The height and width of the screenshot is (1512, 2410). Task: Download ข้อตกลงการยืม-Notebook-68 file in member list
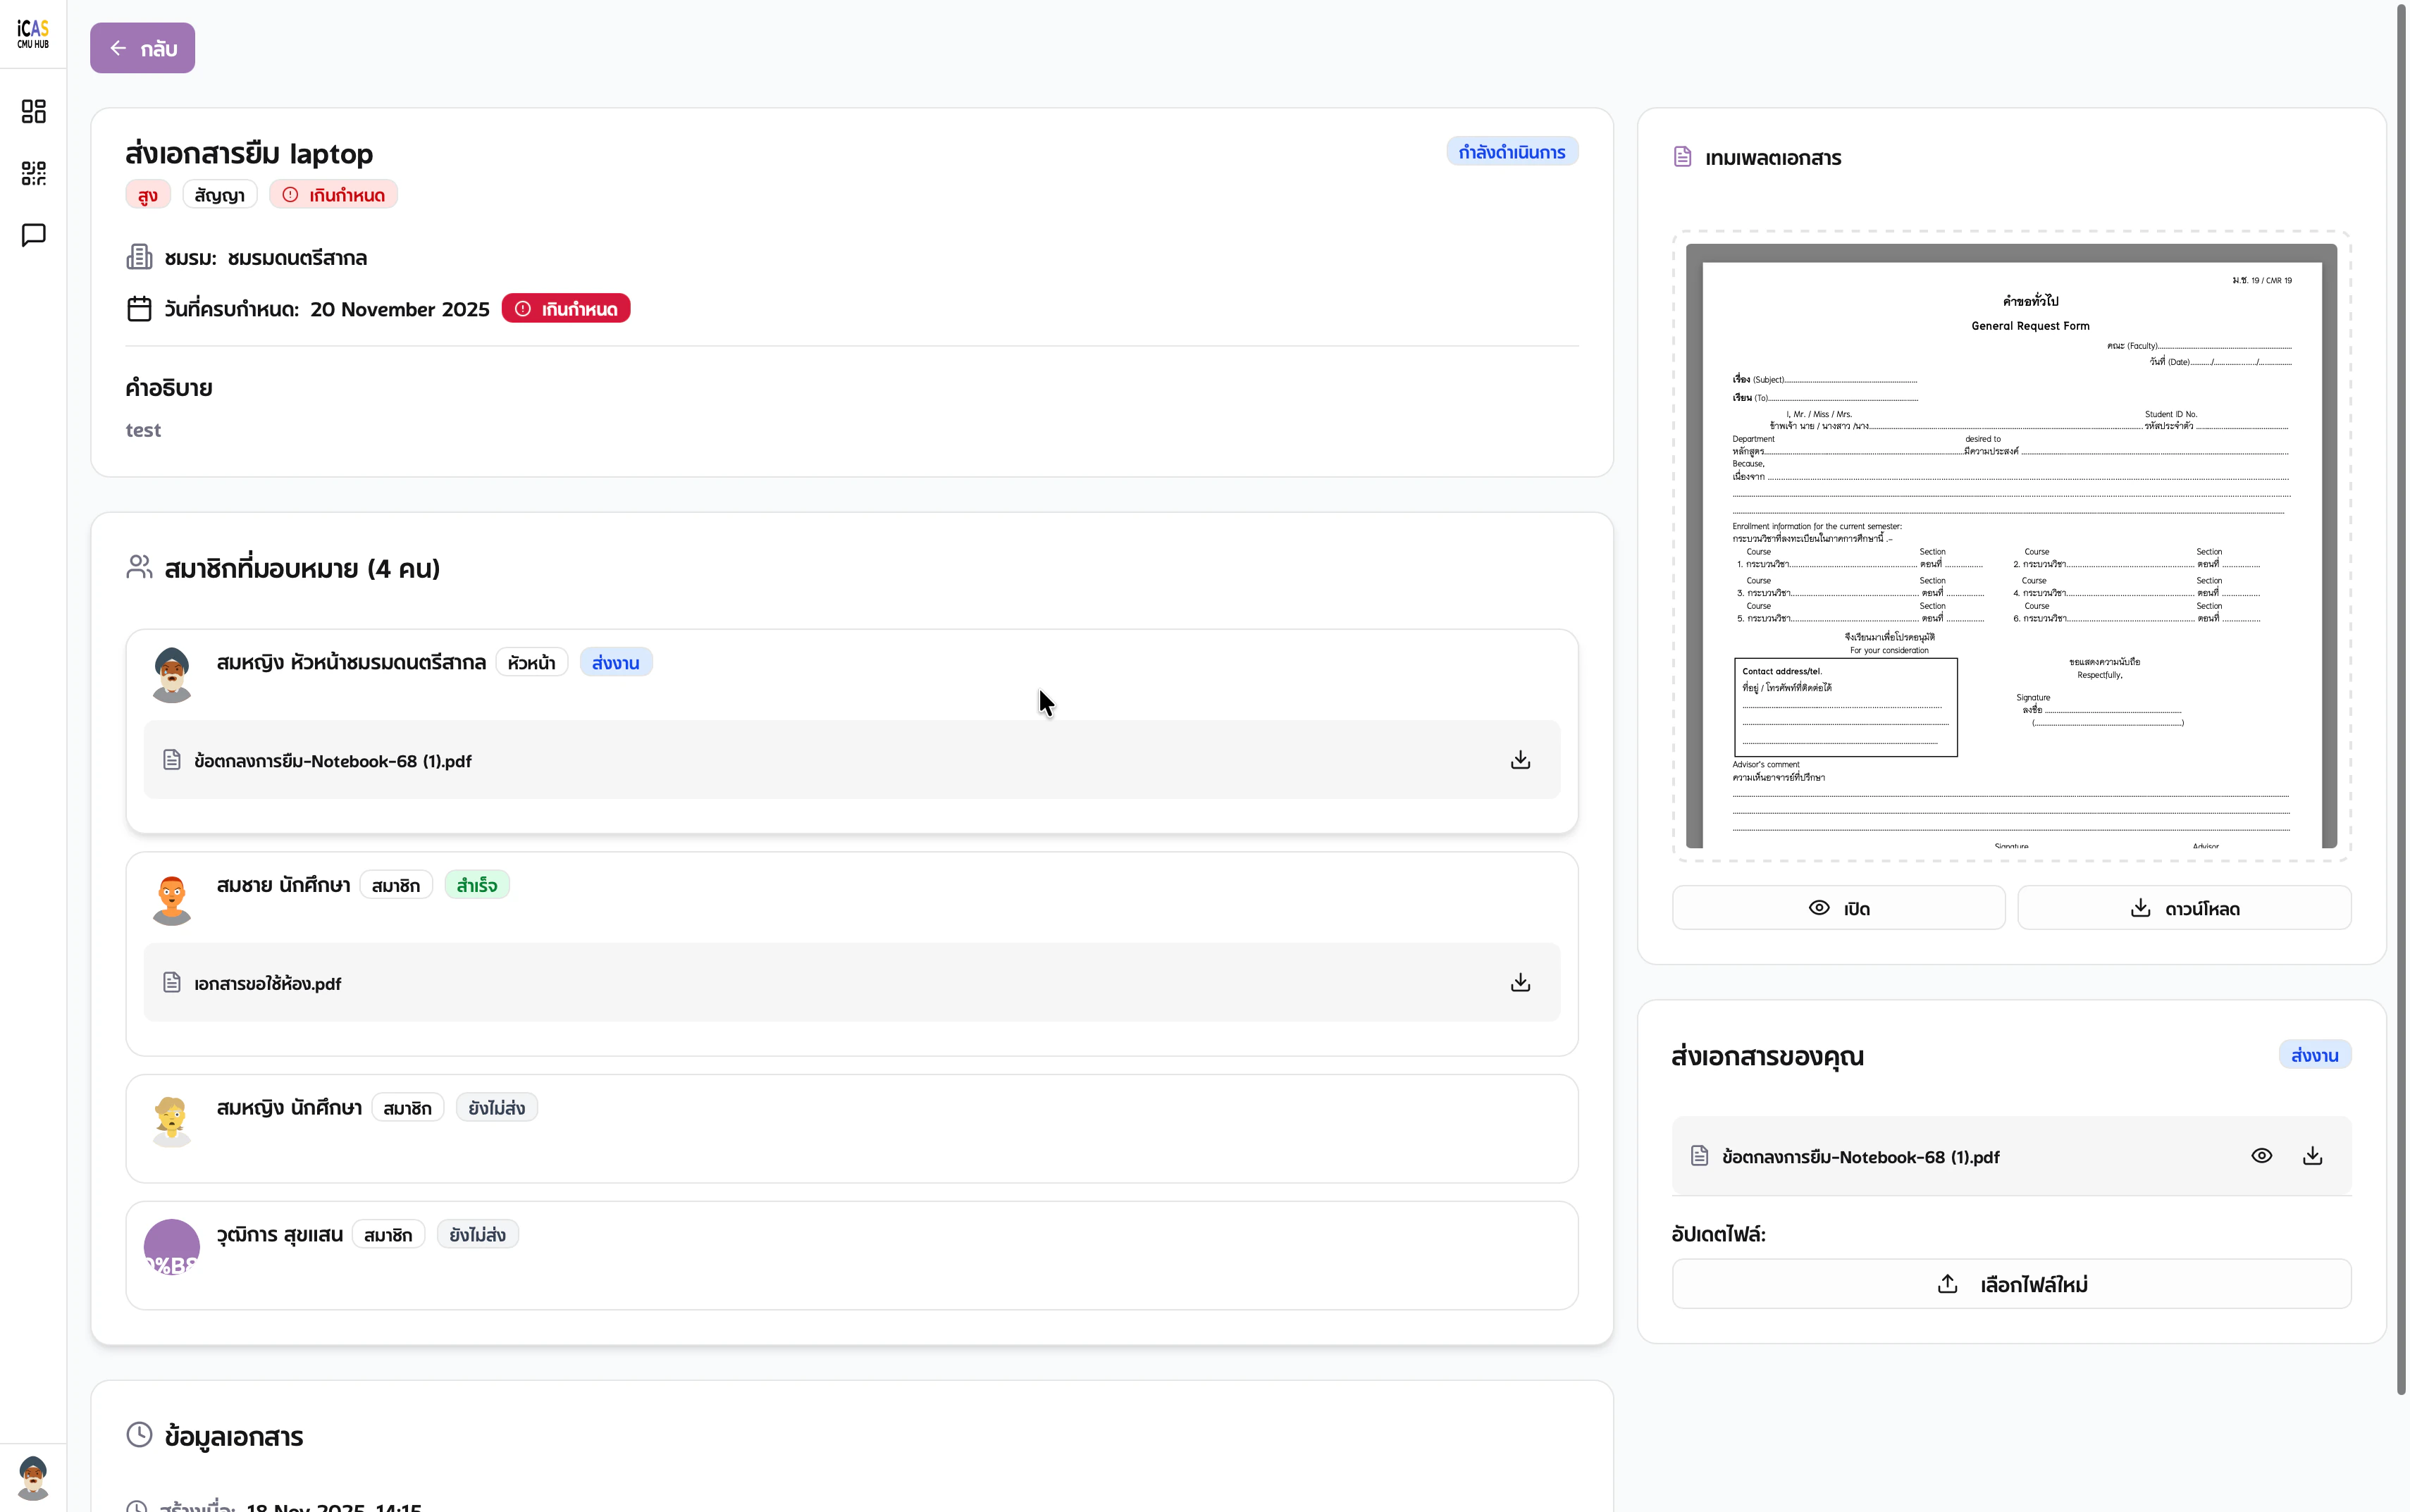1520,760
